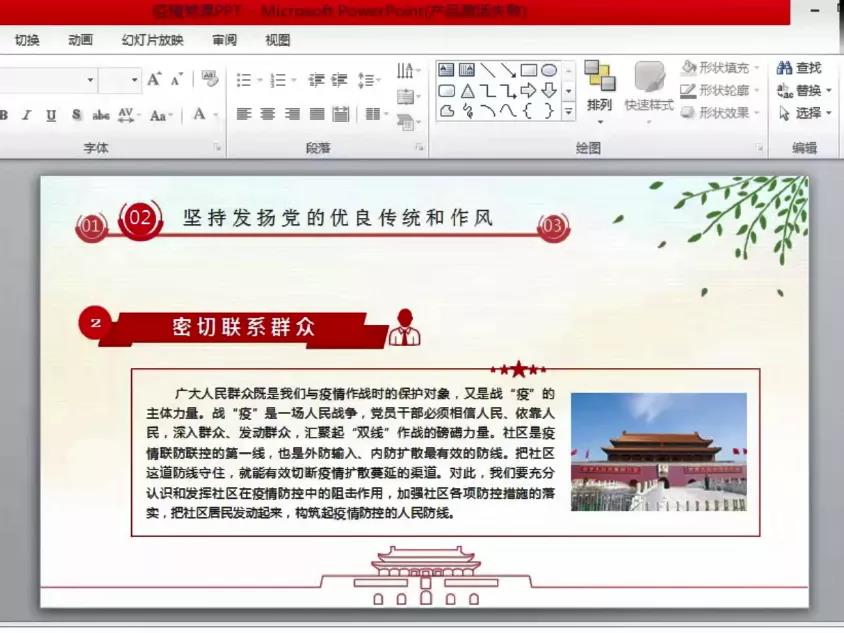Click the increase font size icon

[154, 80]
